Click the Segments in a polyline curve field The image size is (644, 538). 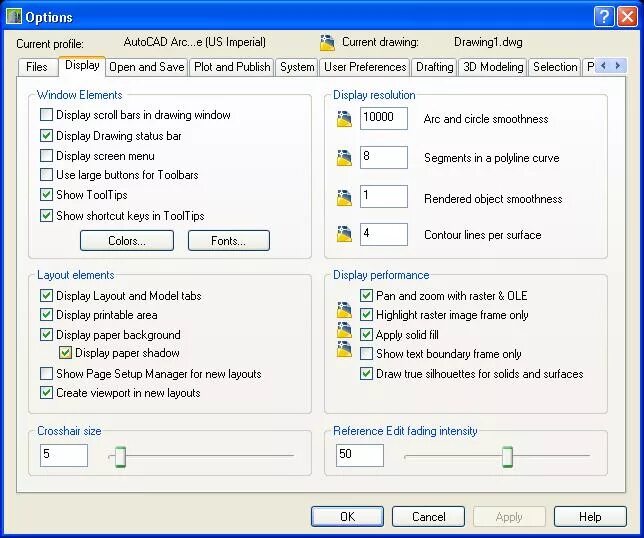[x=384, y=157]
